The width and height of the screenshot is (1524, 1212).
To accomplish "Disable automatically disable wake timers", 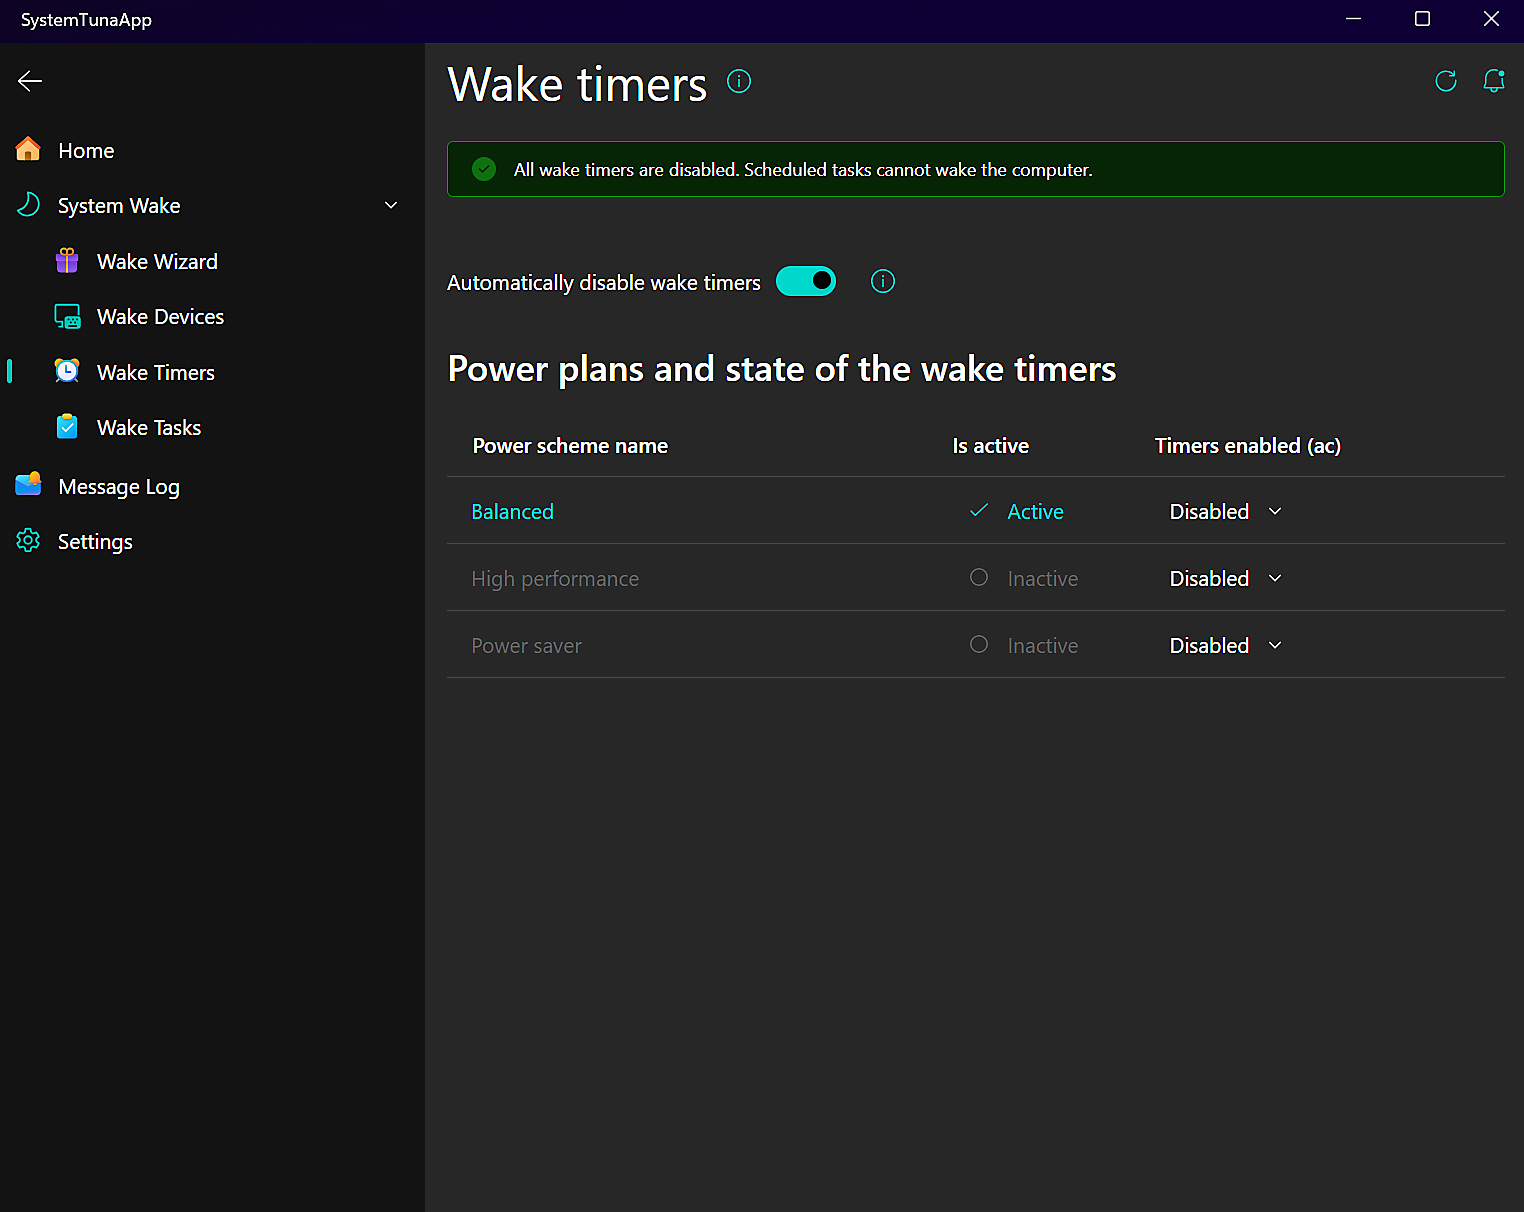I will click(806, 281).
